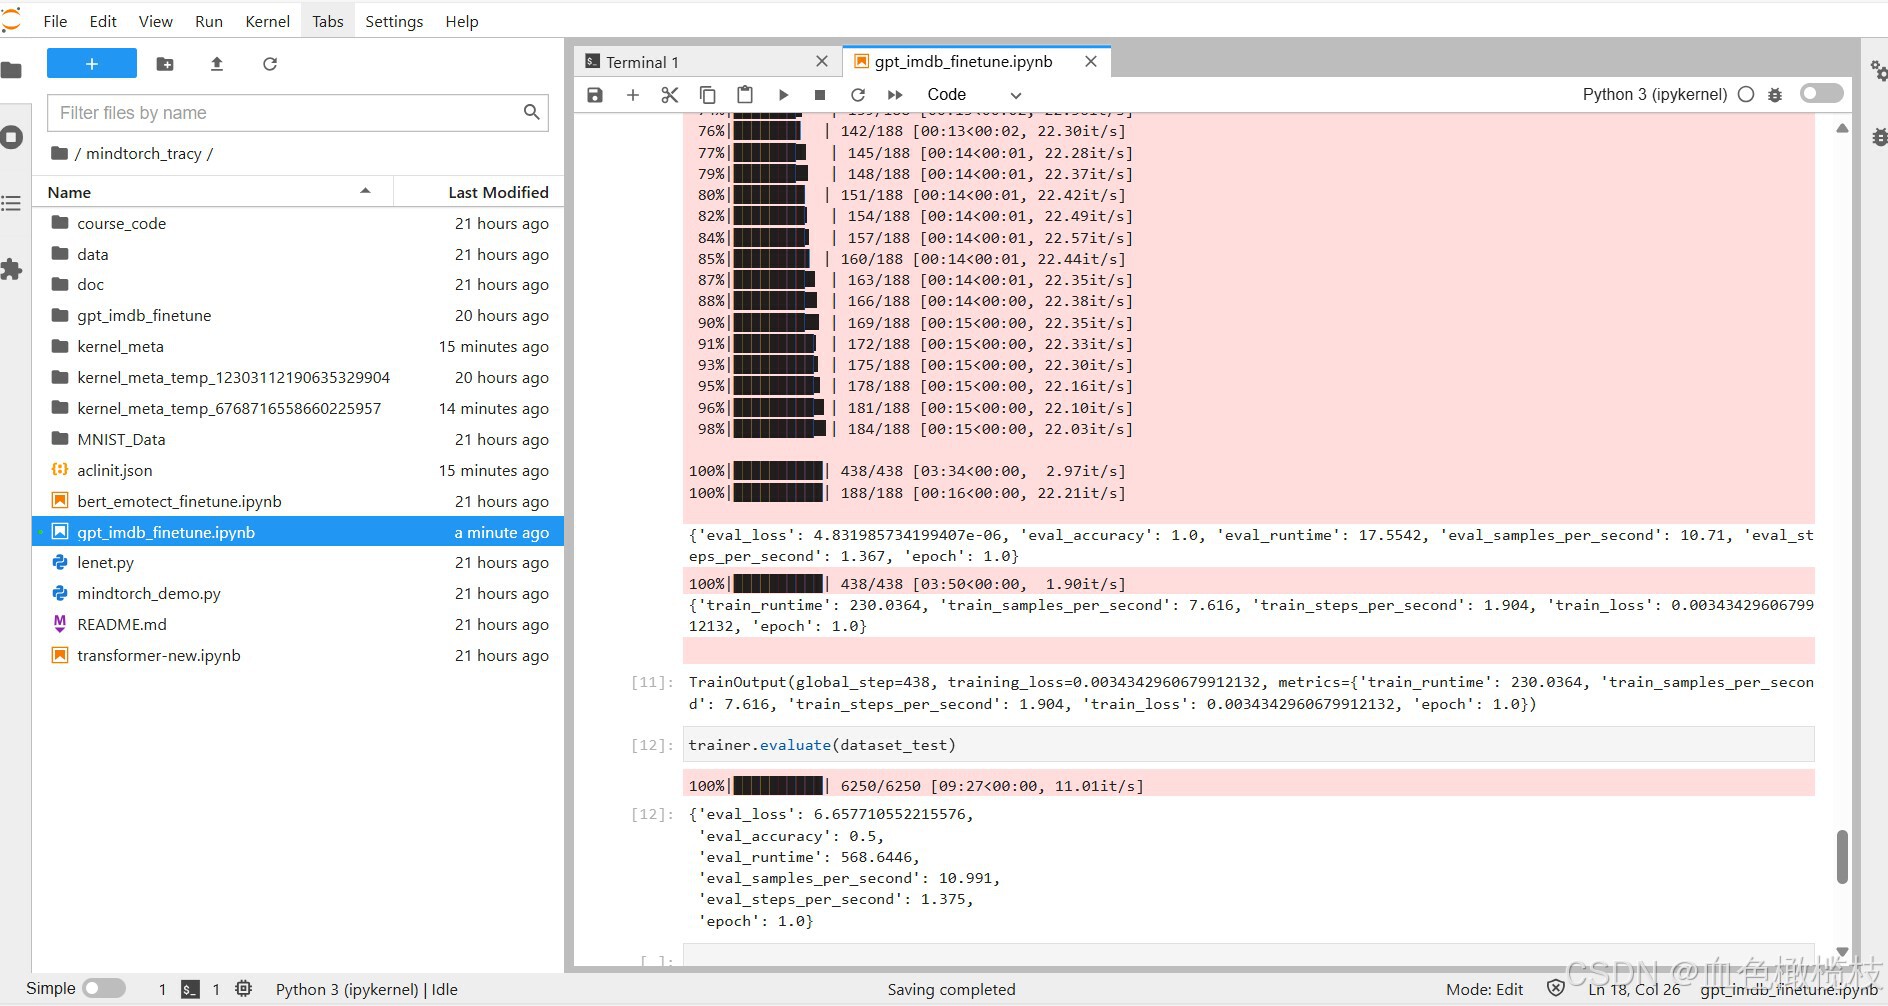Screen dimensions: 1888x1006
Task: Click the scroll-up arrow of notebook scrollbar
Action: click(x=1842, y=128)
